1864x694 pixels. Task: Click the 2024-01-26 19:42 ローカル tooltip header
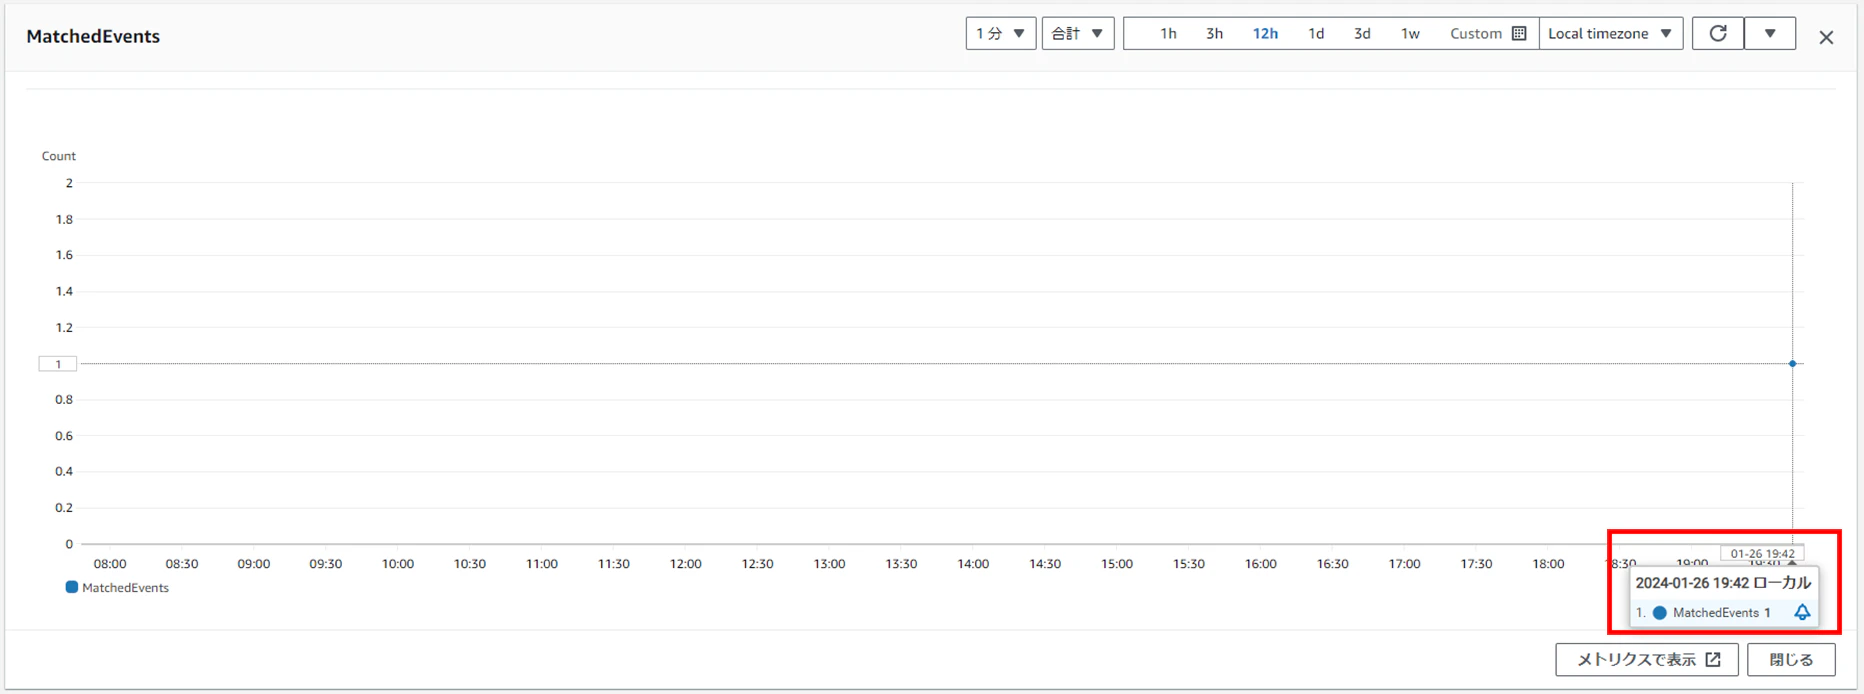click(x=1723, y=583)
